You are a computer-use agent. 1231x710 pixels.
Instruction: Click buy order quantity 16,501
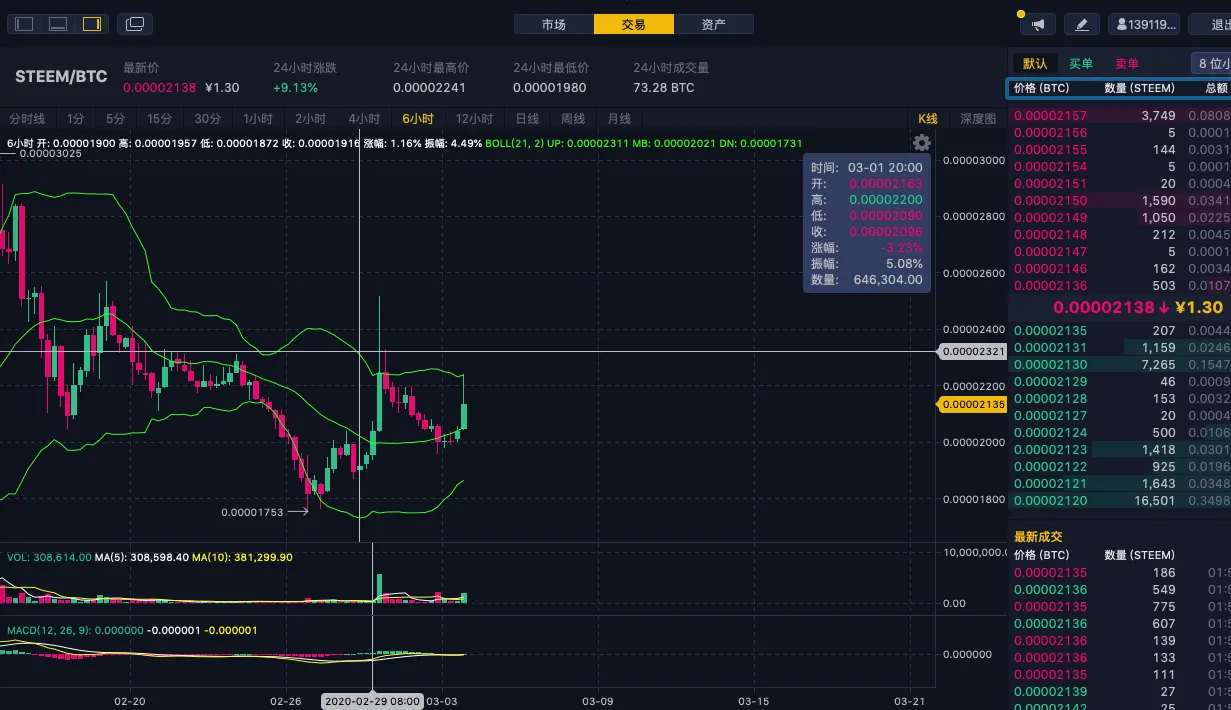pyautogui.click(x=1155, y=501)
